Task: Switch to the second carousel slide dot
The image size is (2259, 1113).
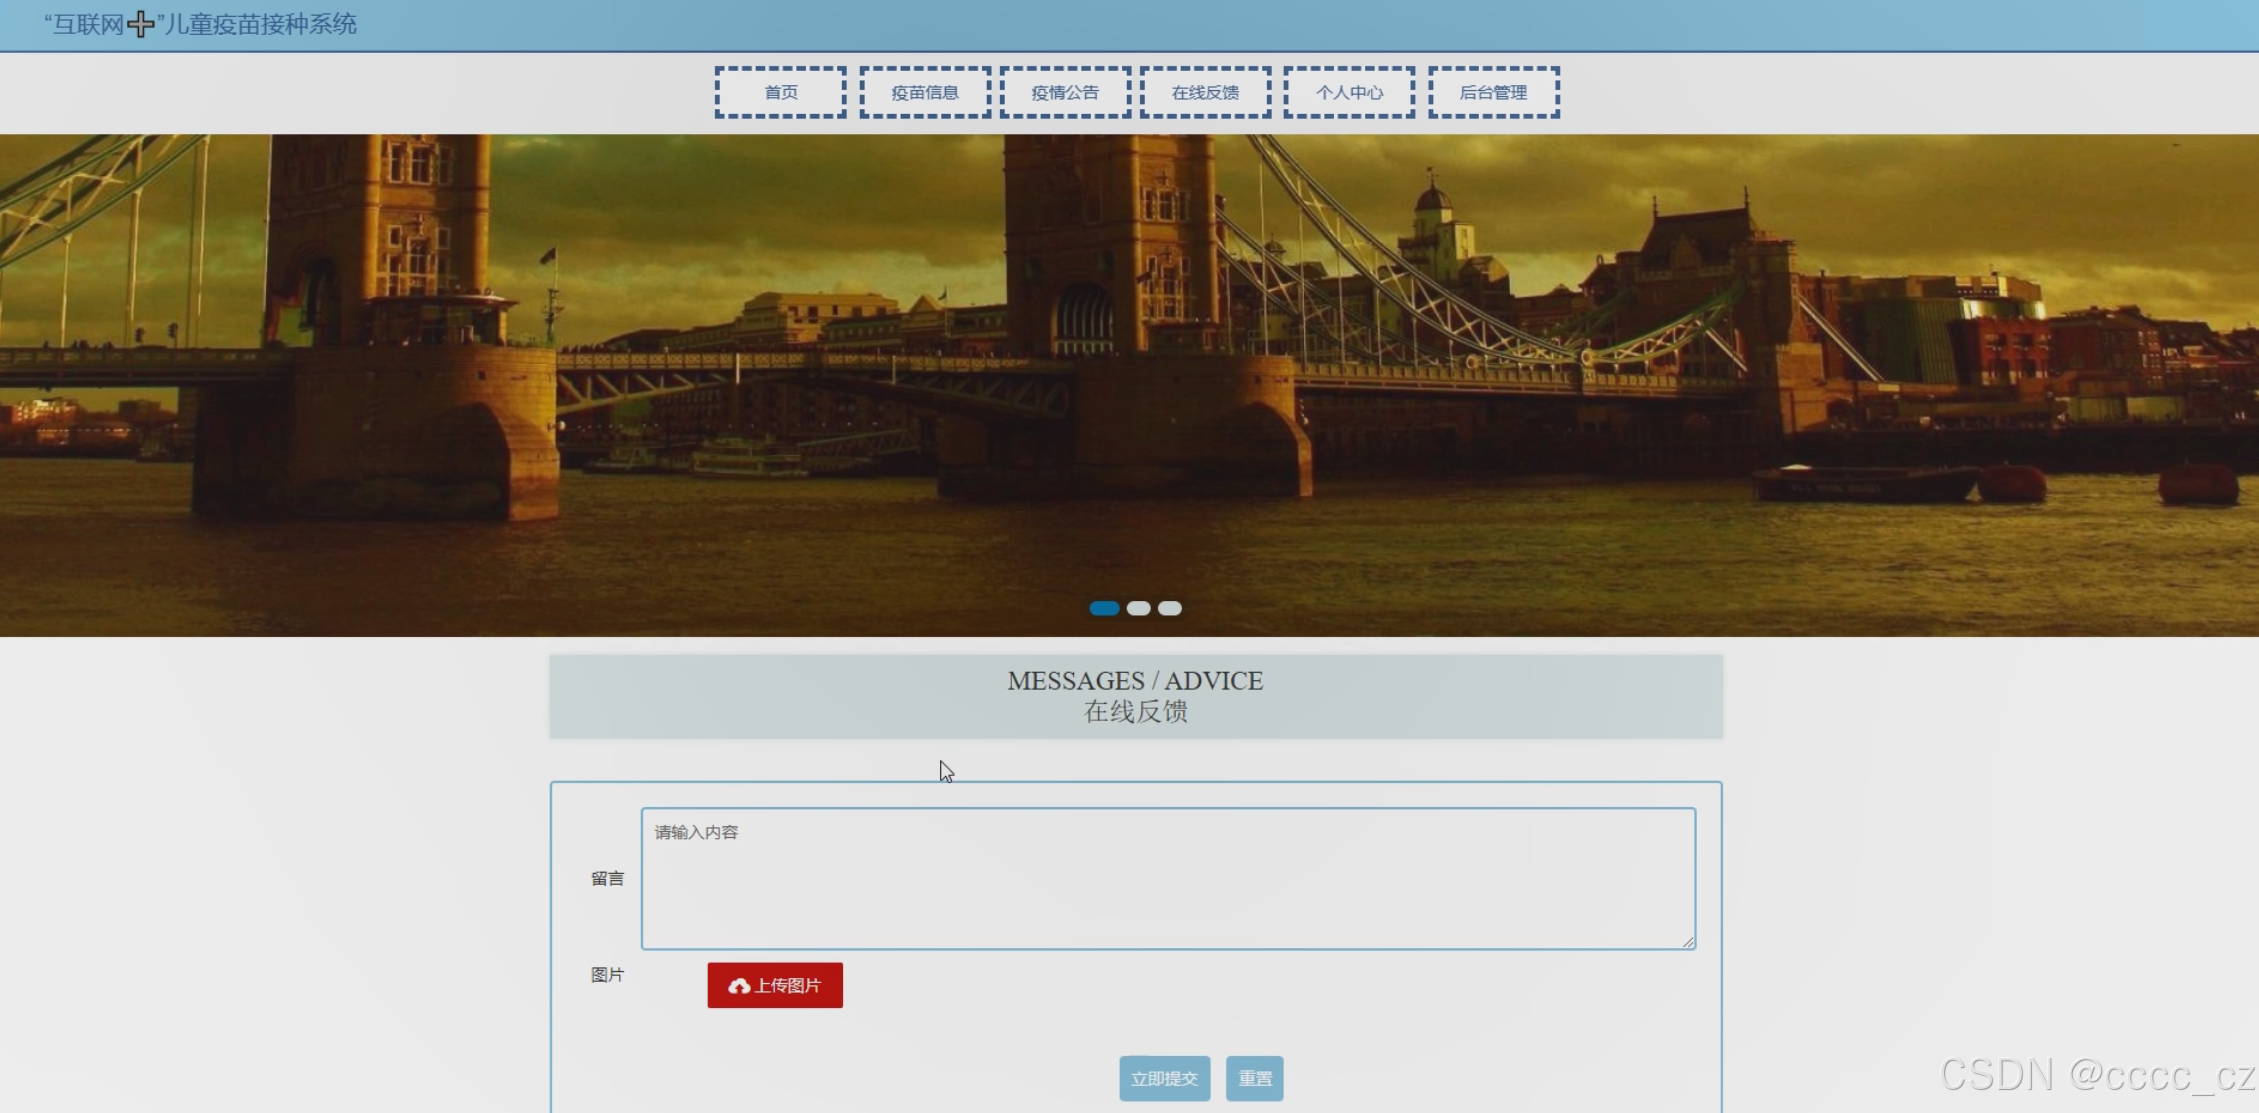Action: (x=1138, y=608)
